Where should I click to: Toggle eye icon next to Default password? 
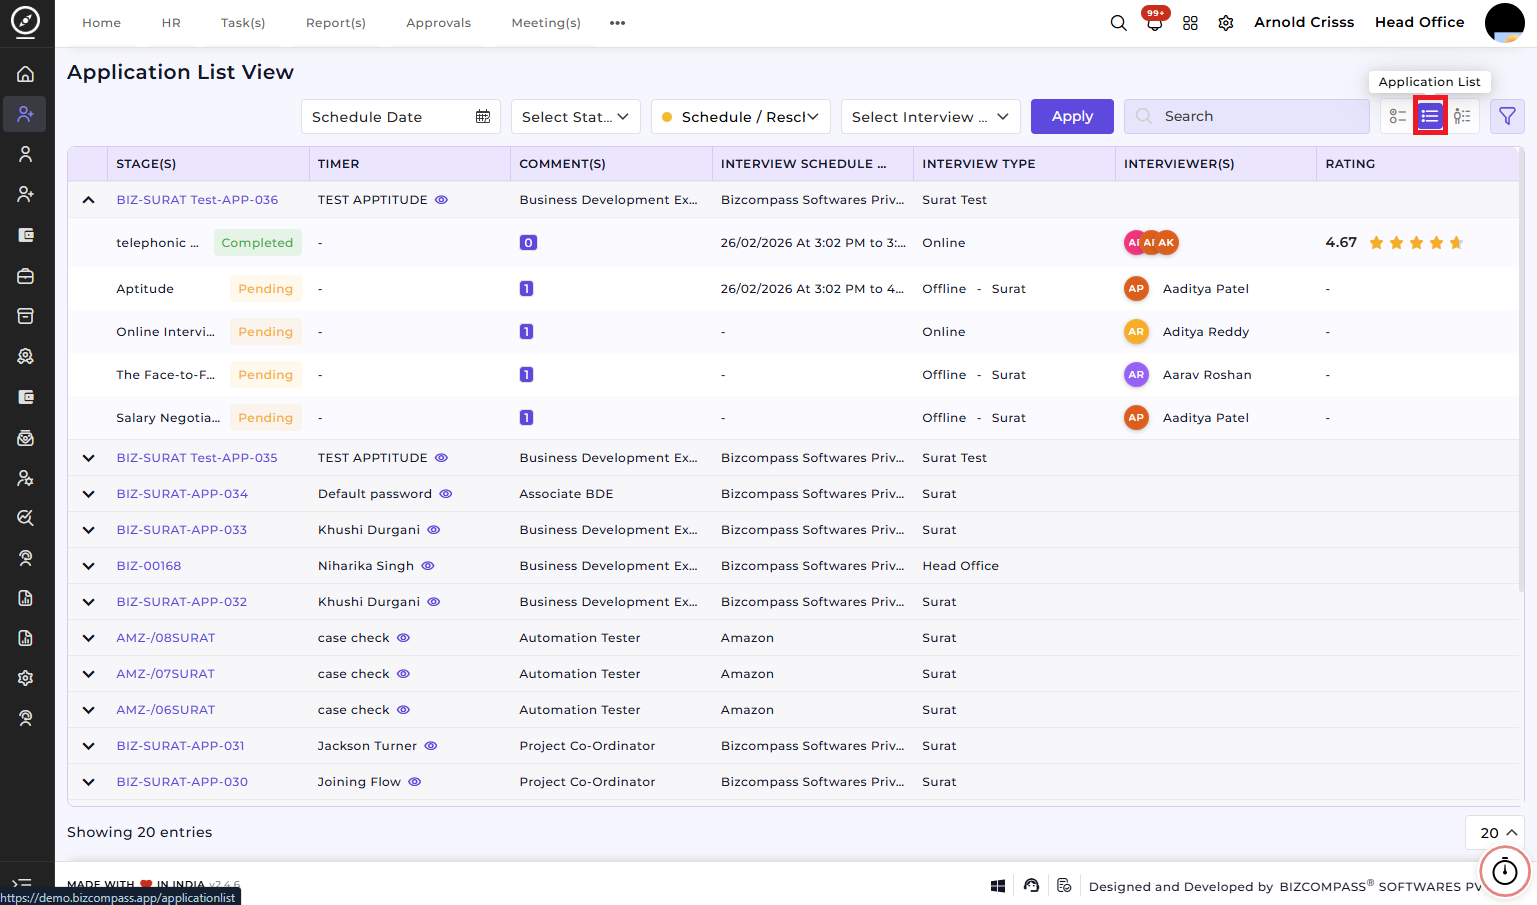pyautogui.click(x=446, y=494)
